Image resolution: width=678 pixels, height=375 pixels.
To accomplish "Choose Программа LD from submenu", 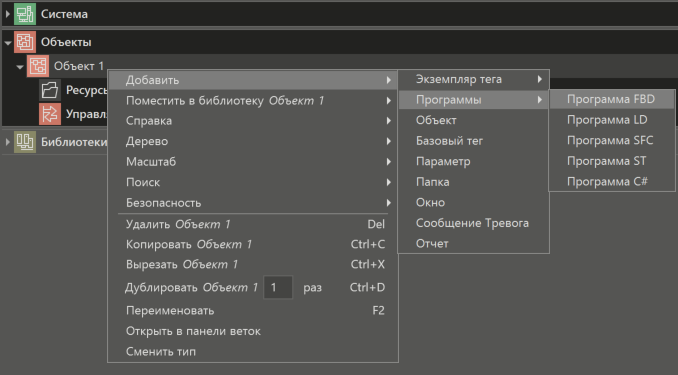I will [611, 120].
